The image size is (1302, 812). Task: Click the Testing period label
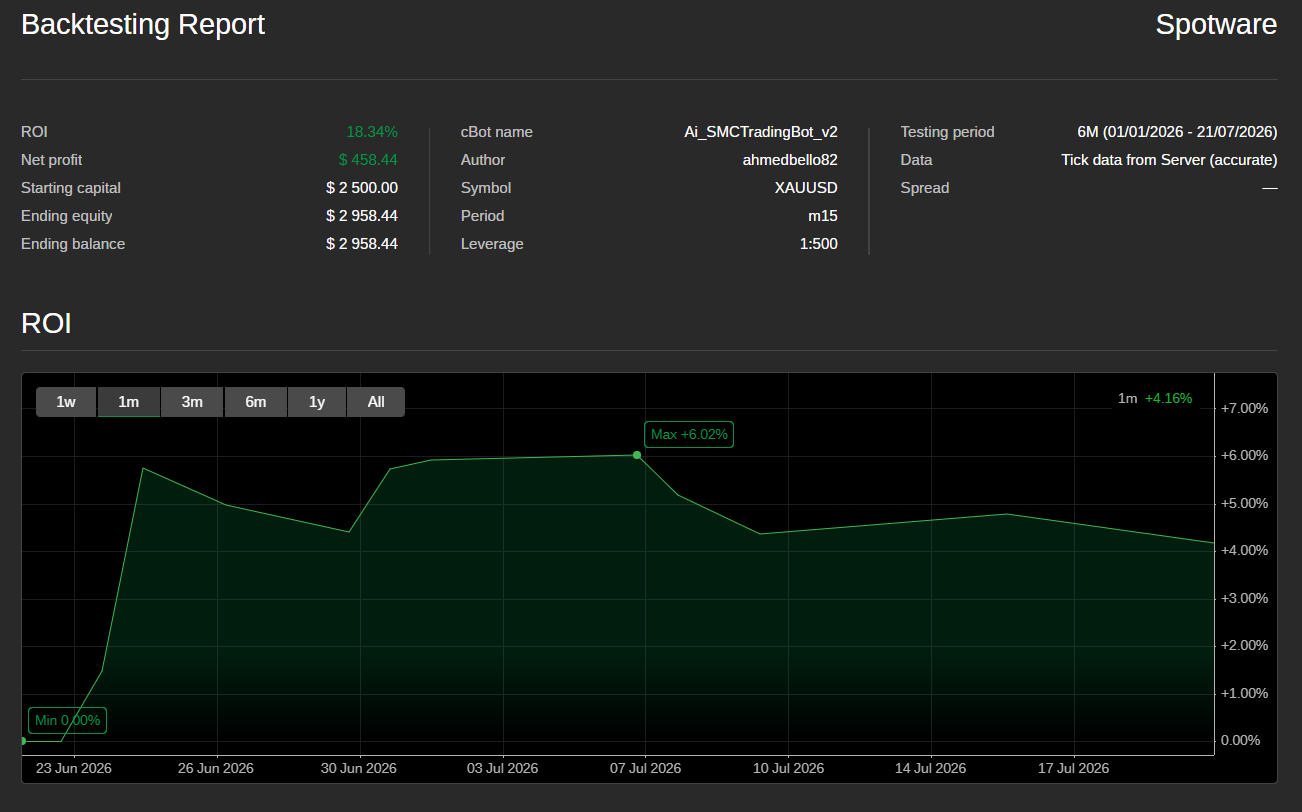[947, 132]
